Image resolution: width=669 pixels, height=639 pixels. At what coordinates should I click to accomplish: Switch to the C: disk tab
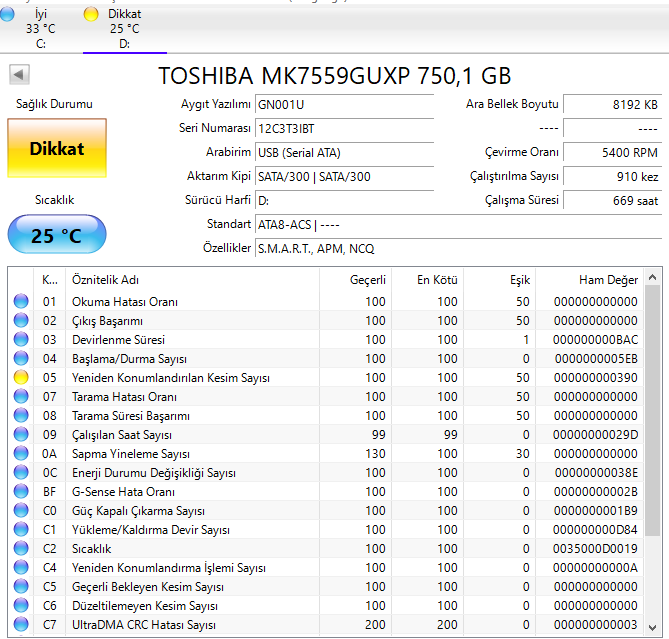click(x=41, y=30)
